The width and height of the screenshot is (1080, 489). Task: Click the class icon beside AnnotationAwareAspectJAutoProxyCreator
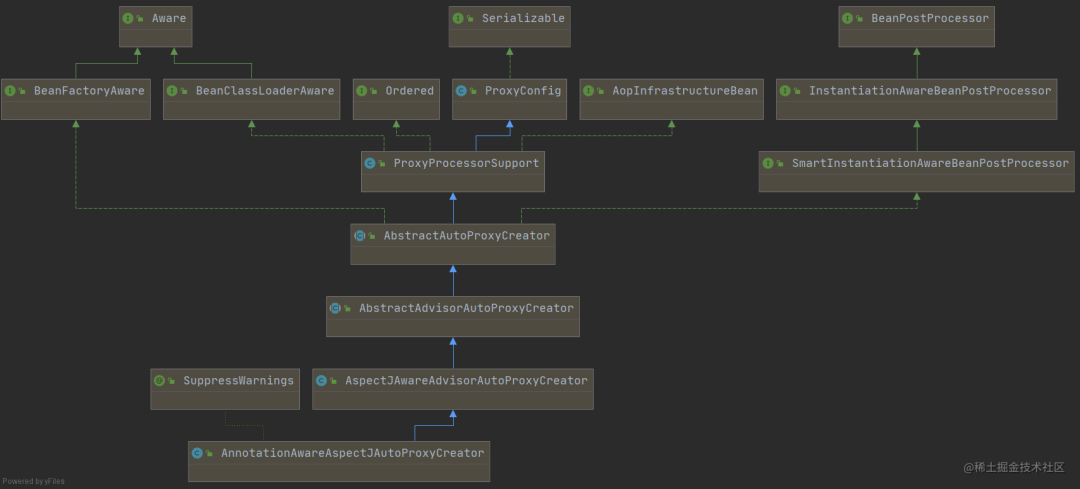(x=198, y=453)
